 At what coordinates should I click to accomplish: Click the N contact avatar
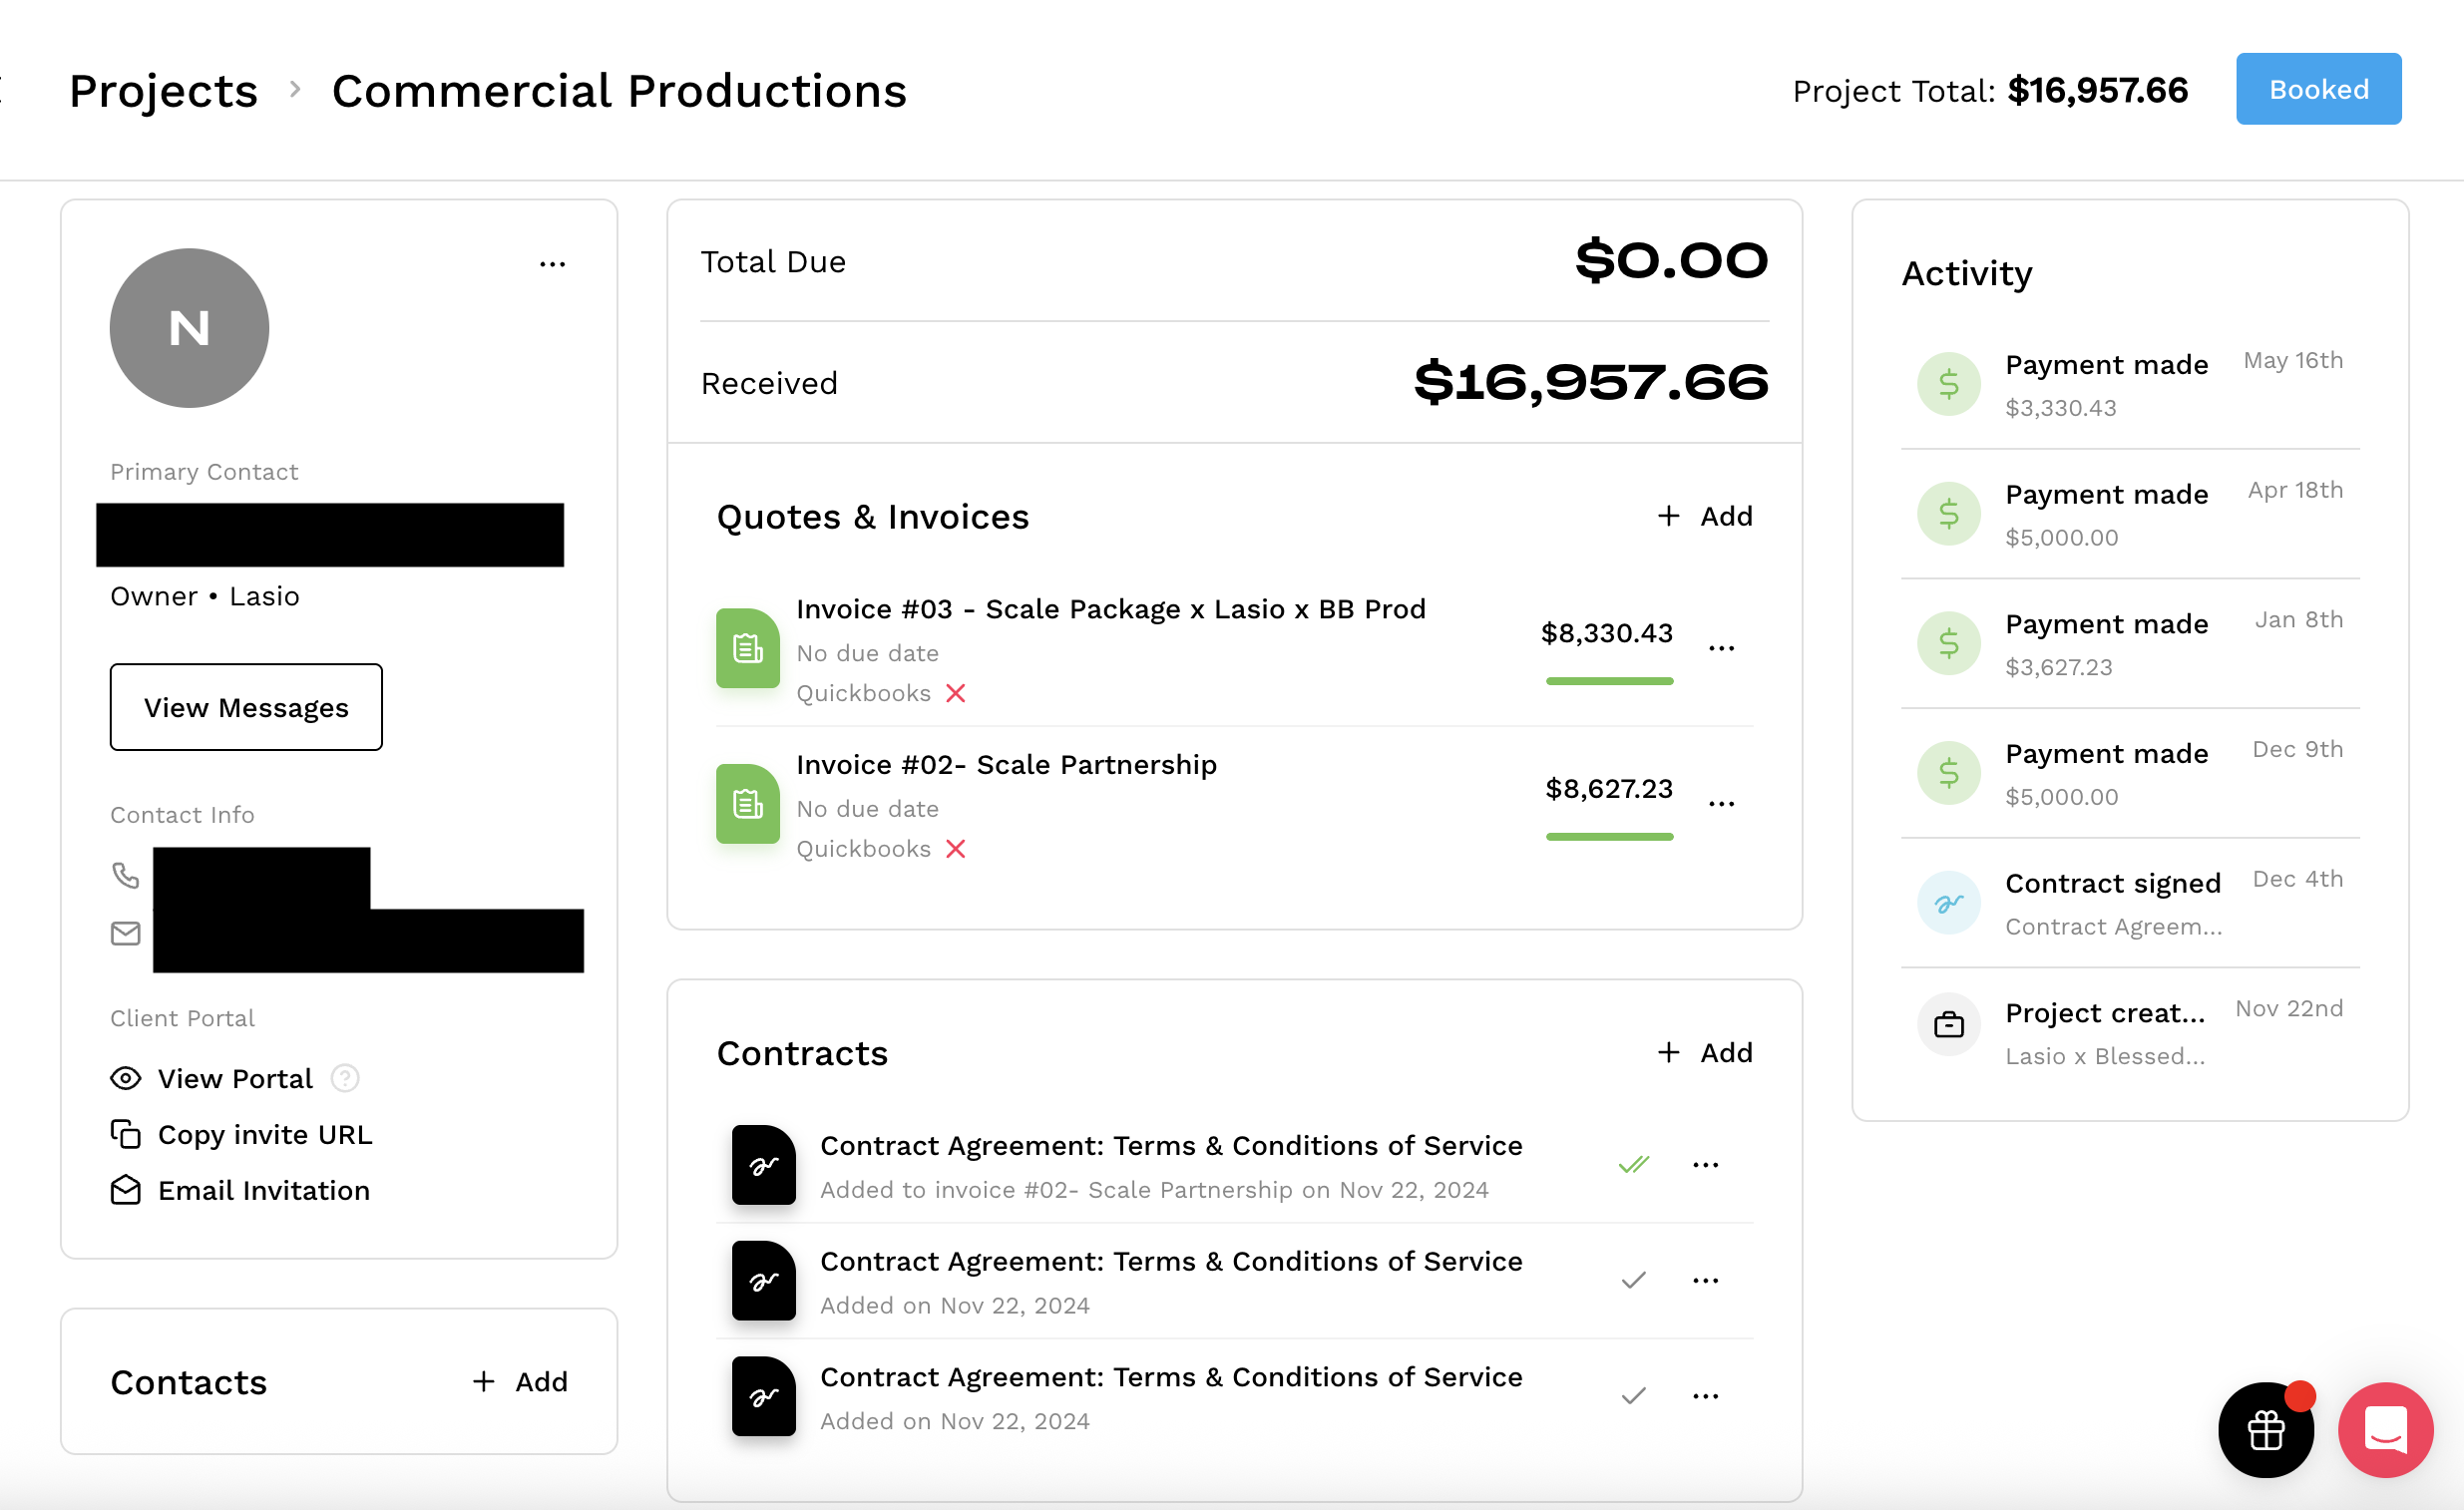point(189,328)
